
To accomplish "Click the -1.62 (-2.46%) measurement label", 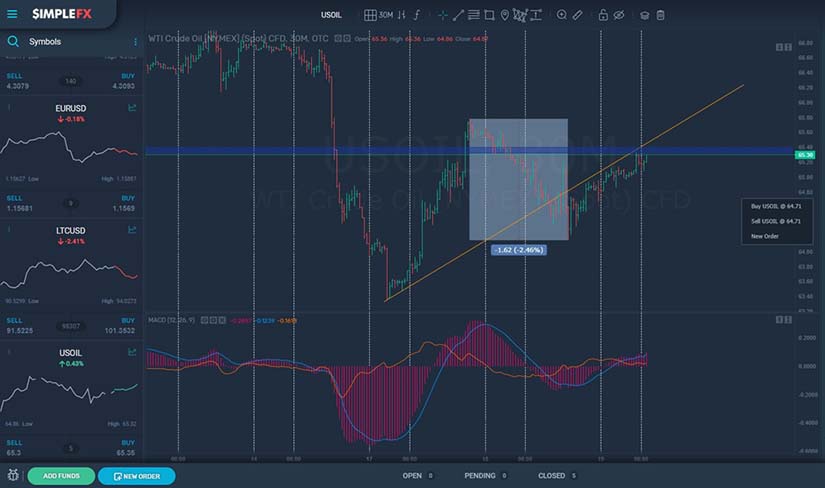I will point(519,250).
